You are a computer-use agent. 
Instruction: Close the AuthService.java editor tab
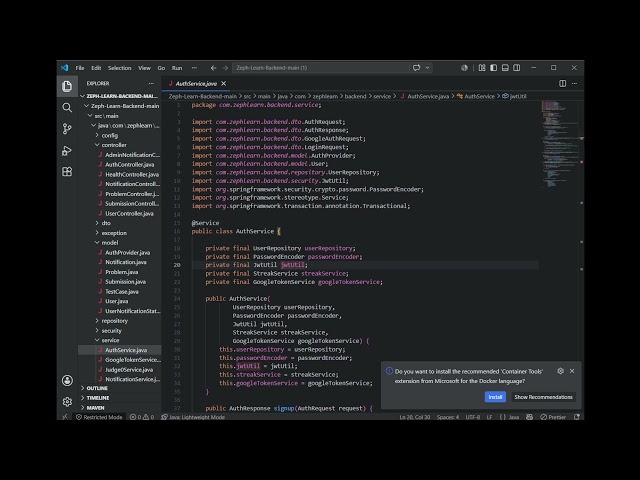[224, 83]
